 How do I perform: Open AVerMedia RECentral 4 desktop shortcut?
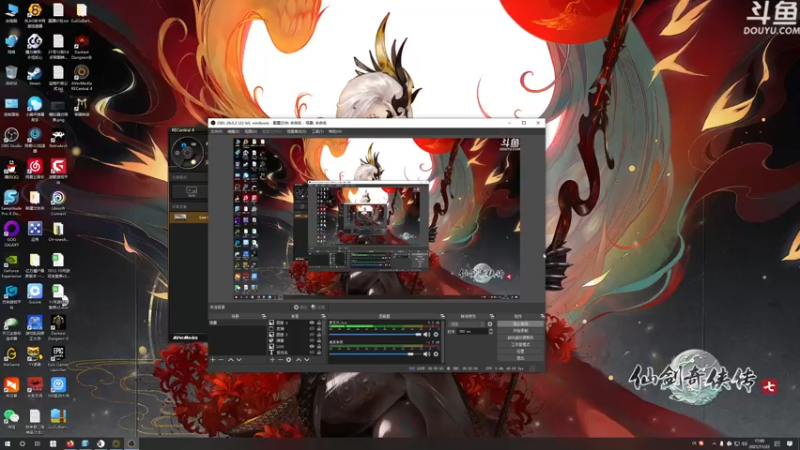[81, 77]
